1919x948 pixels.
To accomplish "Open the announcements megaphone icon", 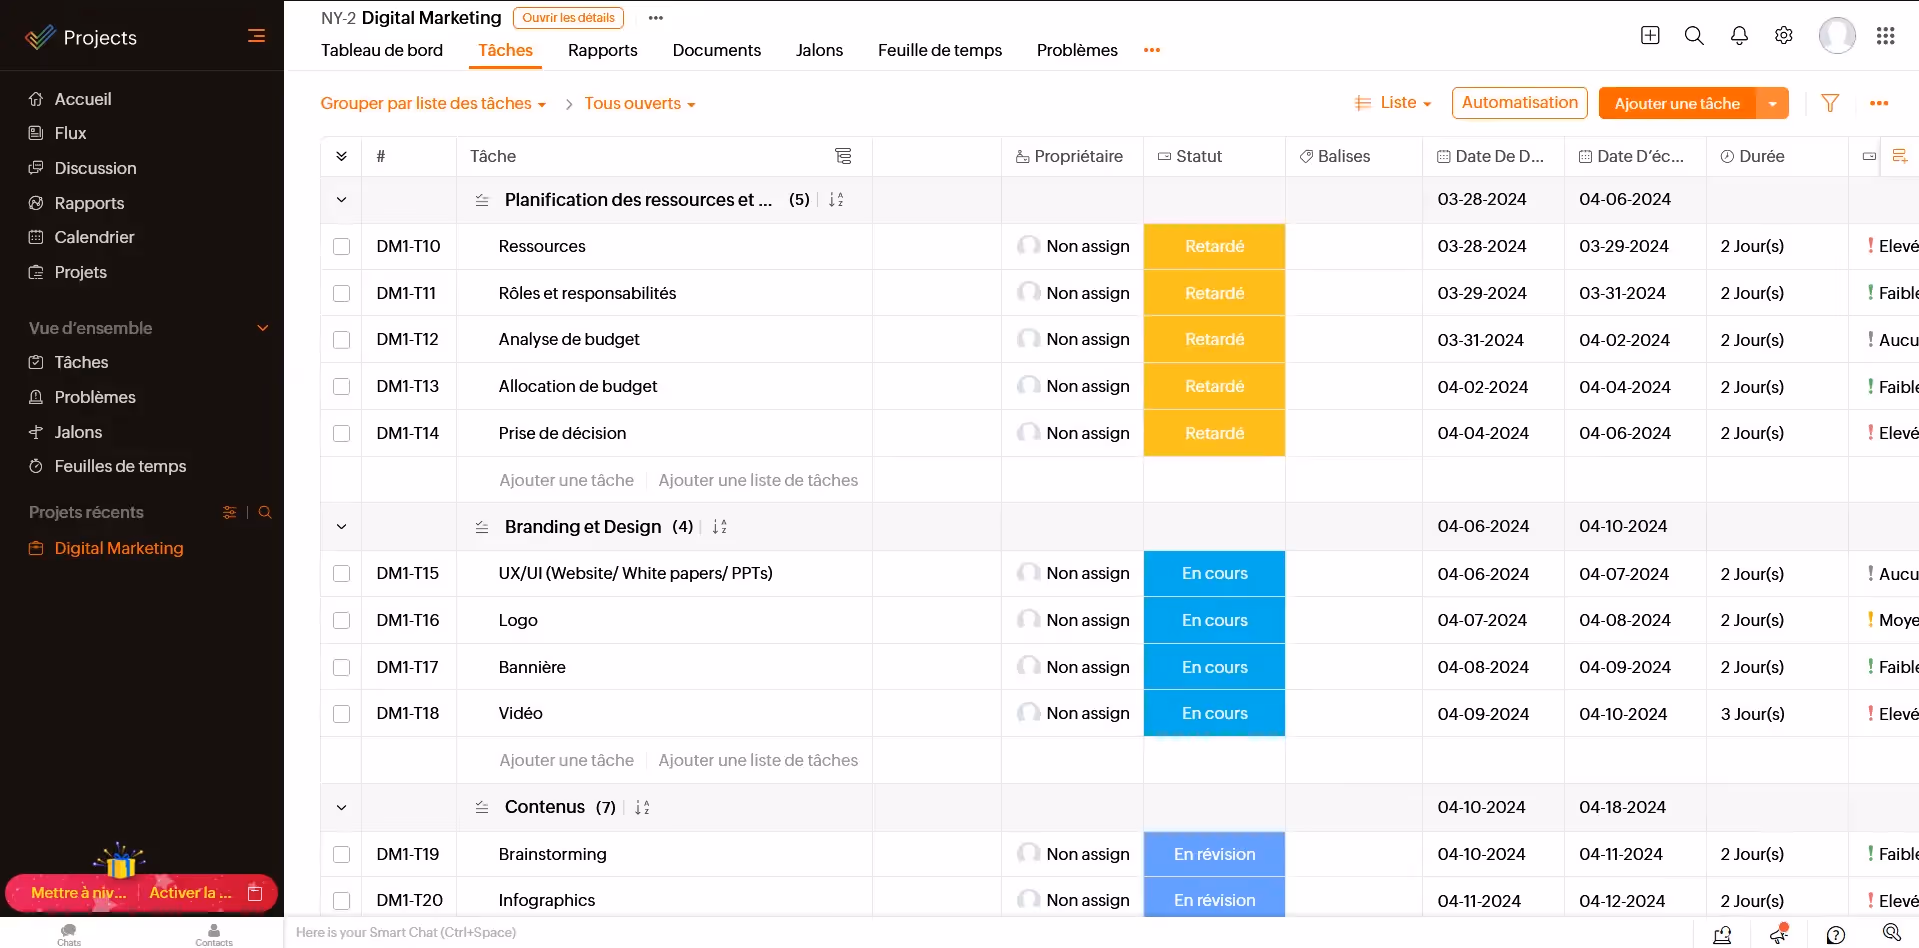I will click(1779, 934).
